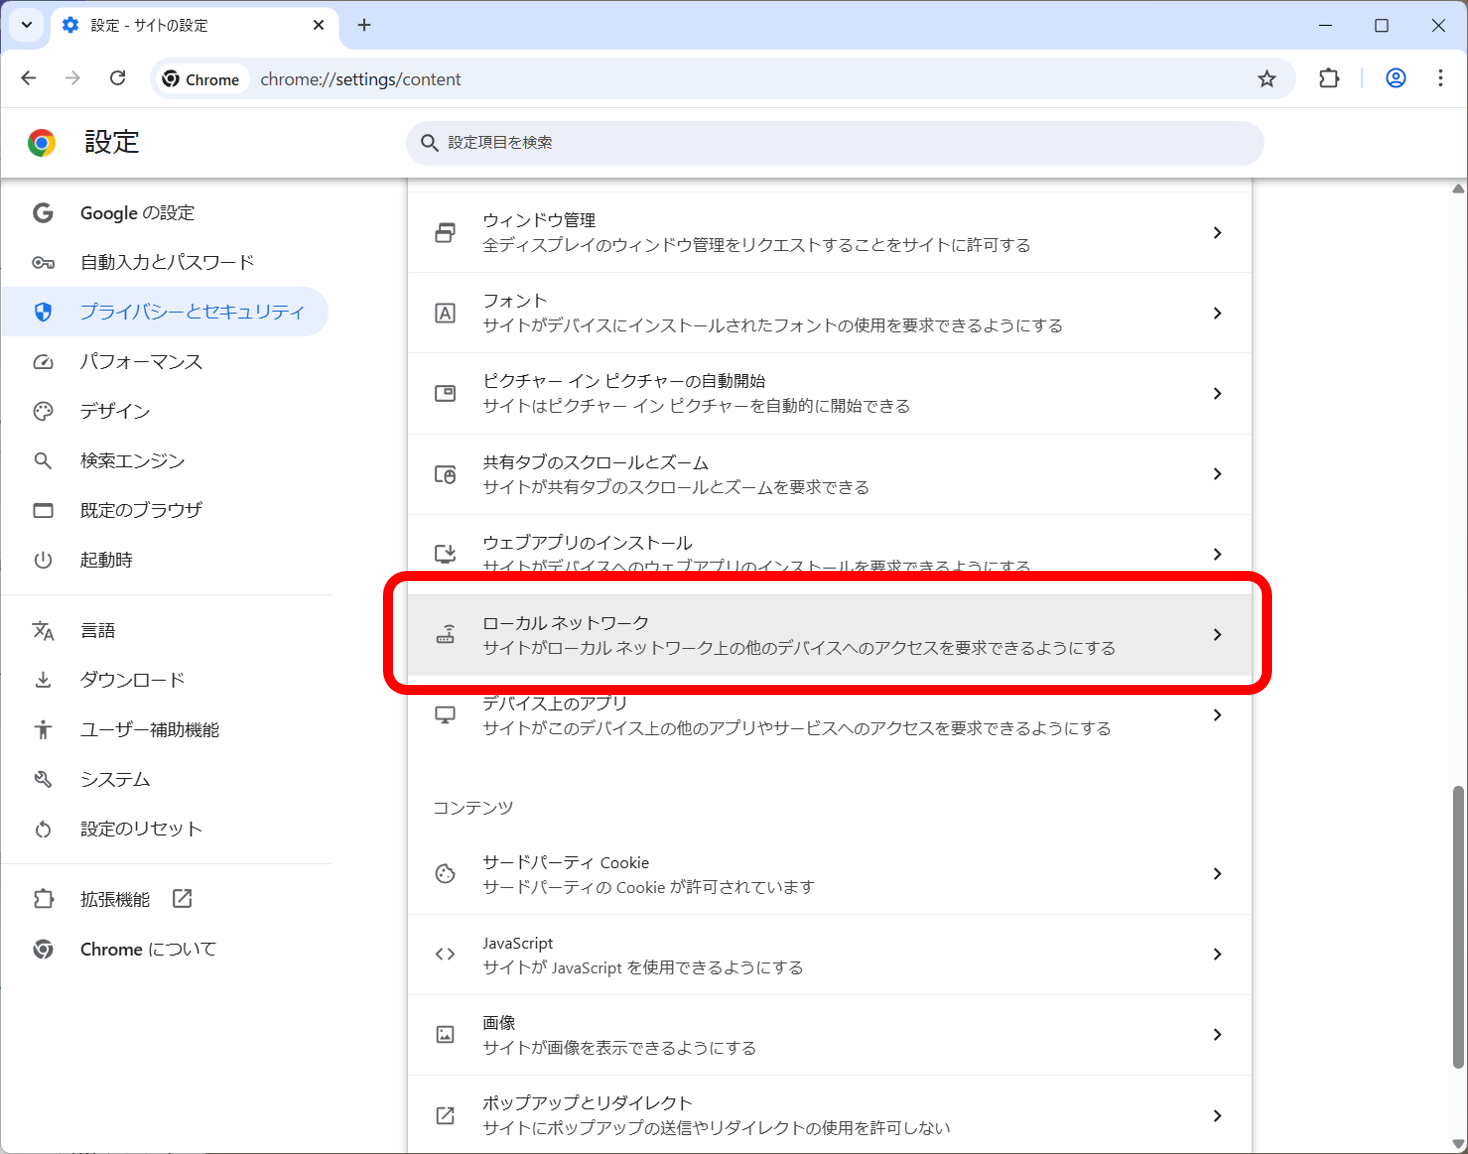Click the external link icon beside 拡張機能
Viewport: 1468px width, 1154px height.
click(x=182, y=898)
